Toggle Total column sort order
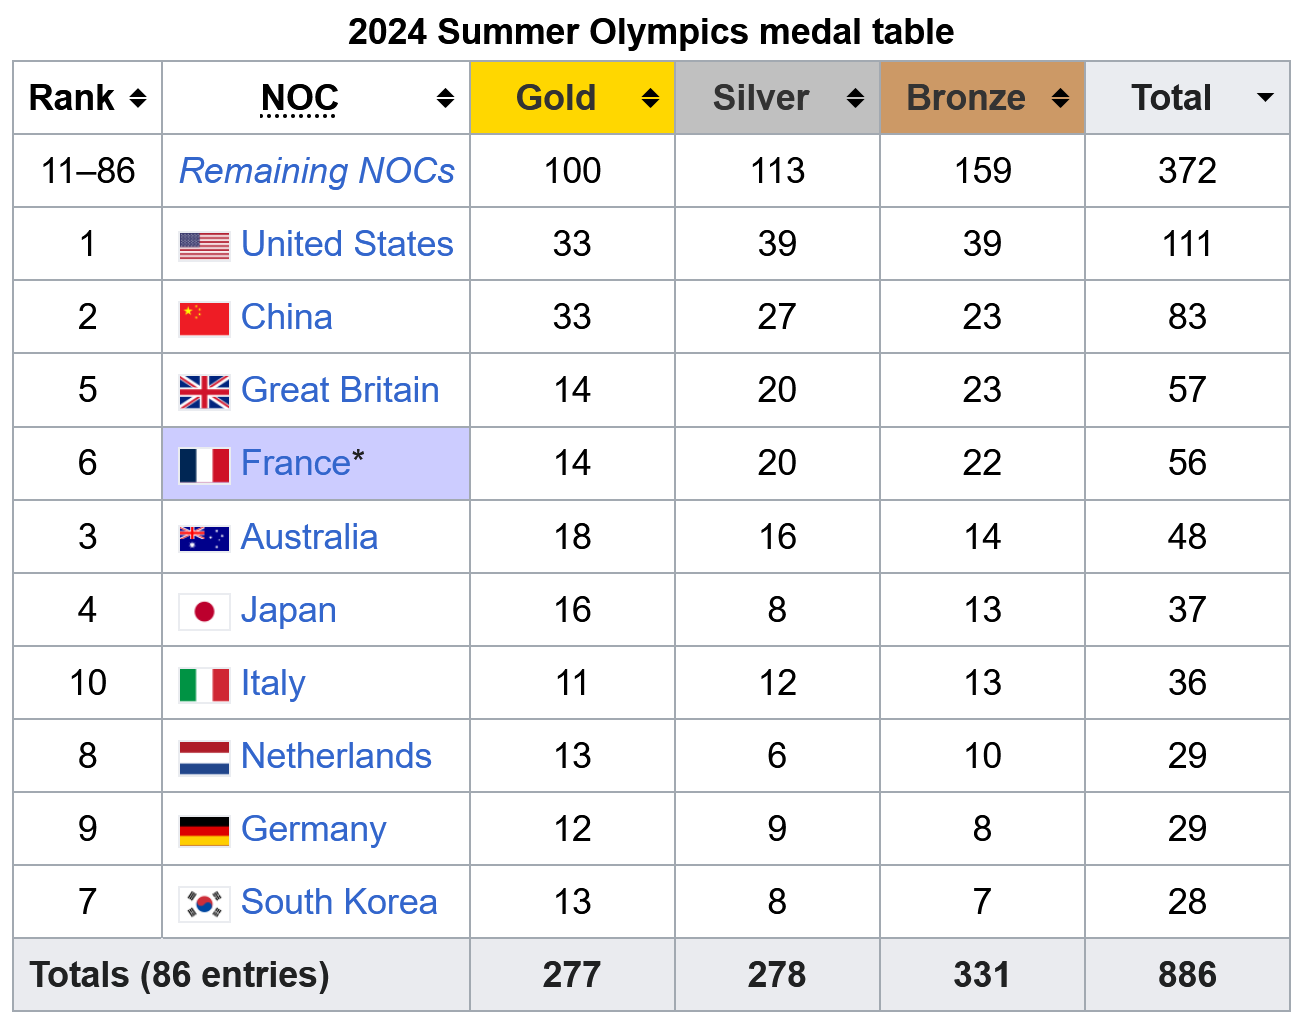This screenshot has height=1023, width=1301. (x=1264, y=98)
